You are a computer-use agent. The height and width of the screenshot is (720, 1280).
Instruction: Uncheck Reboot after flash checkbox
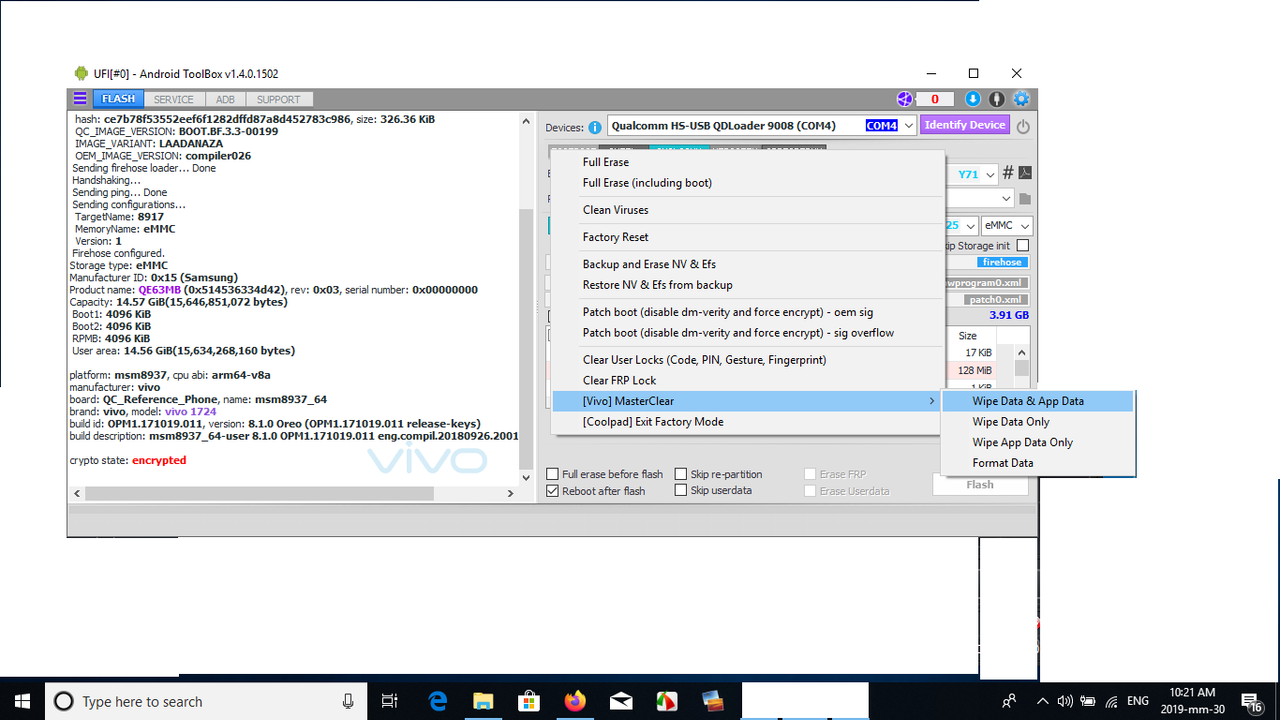pyautogui.click(x=552, y=491)
